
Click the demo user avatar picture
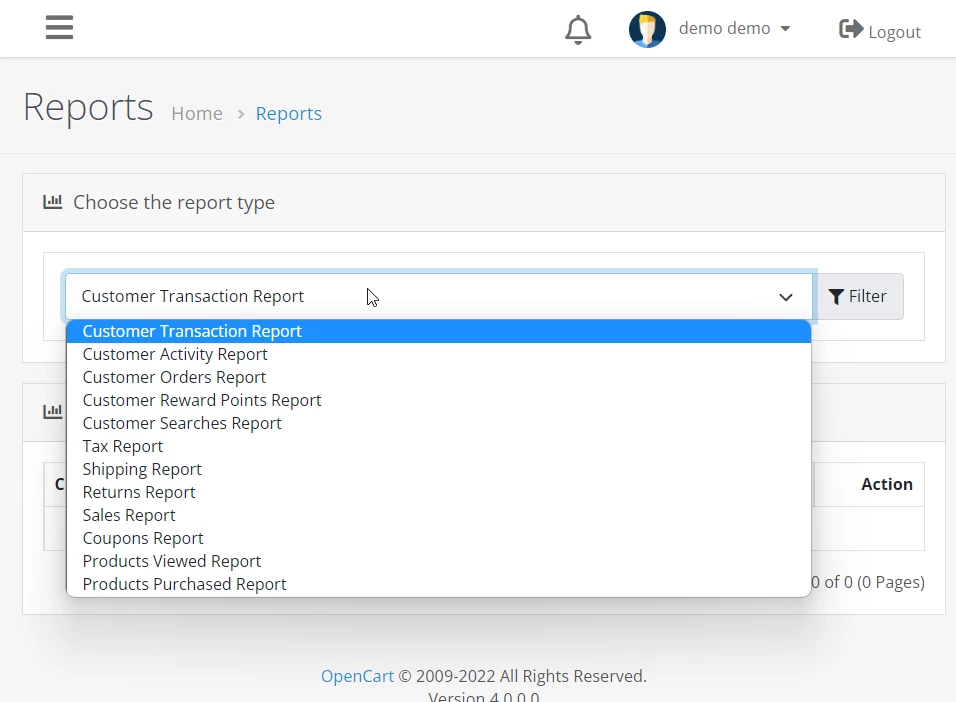(x=647, y=30)
